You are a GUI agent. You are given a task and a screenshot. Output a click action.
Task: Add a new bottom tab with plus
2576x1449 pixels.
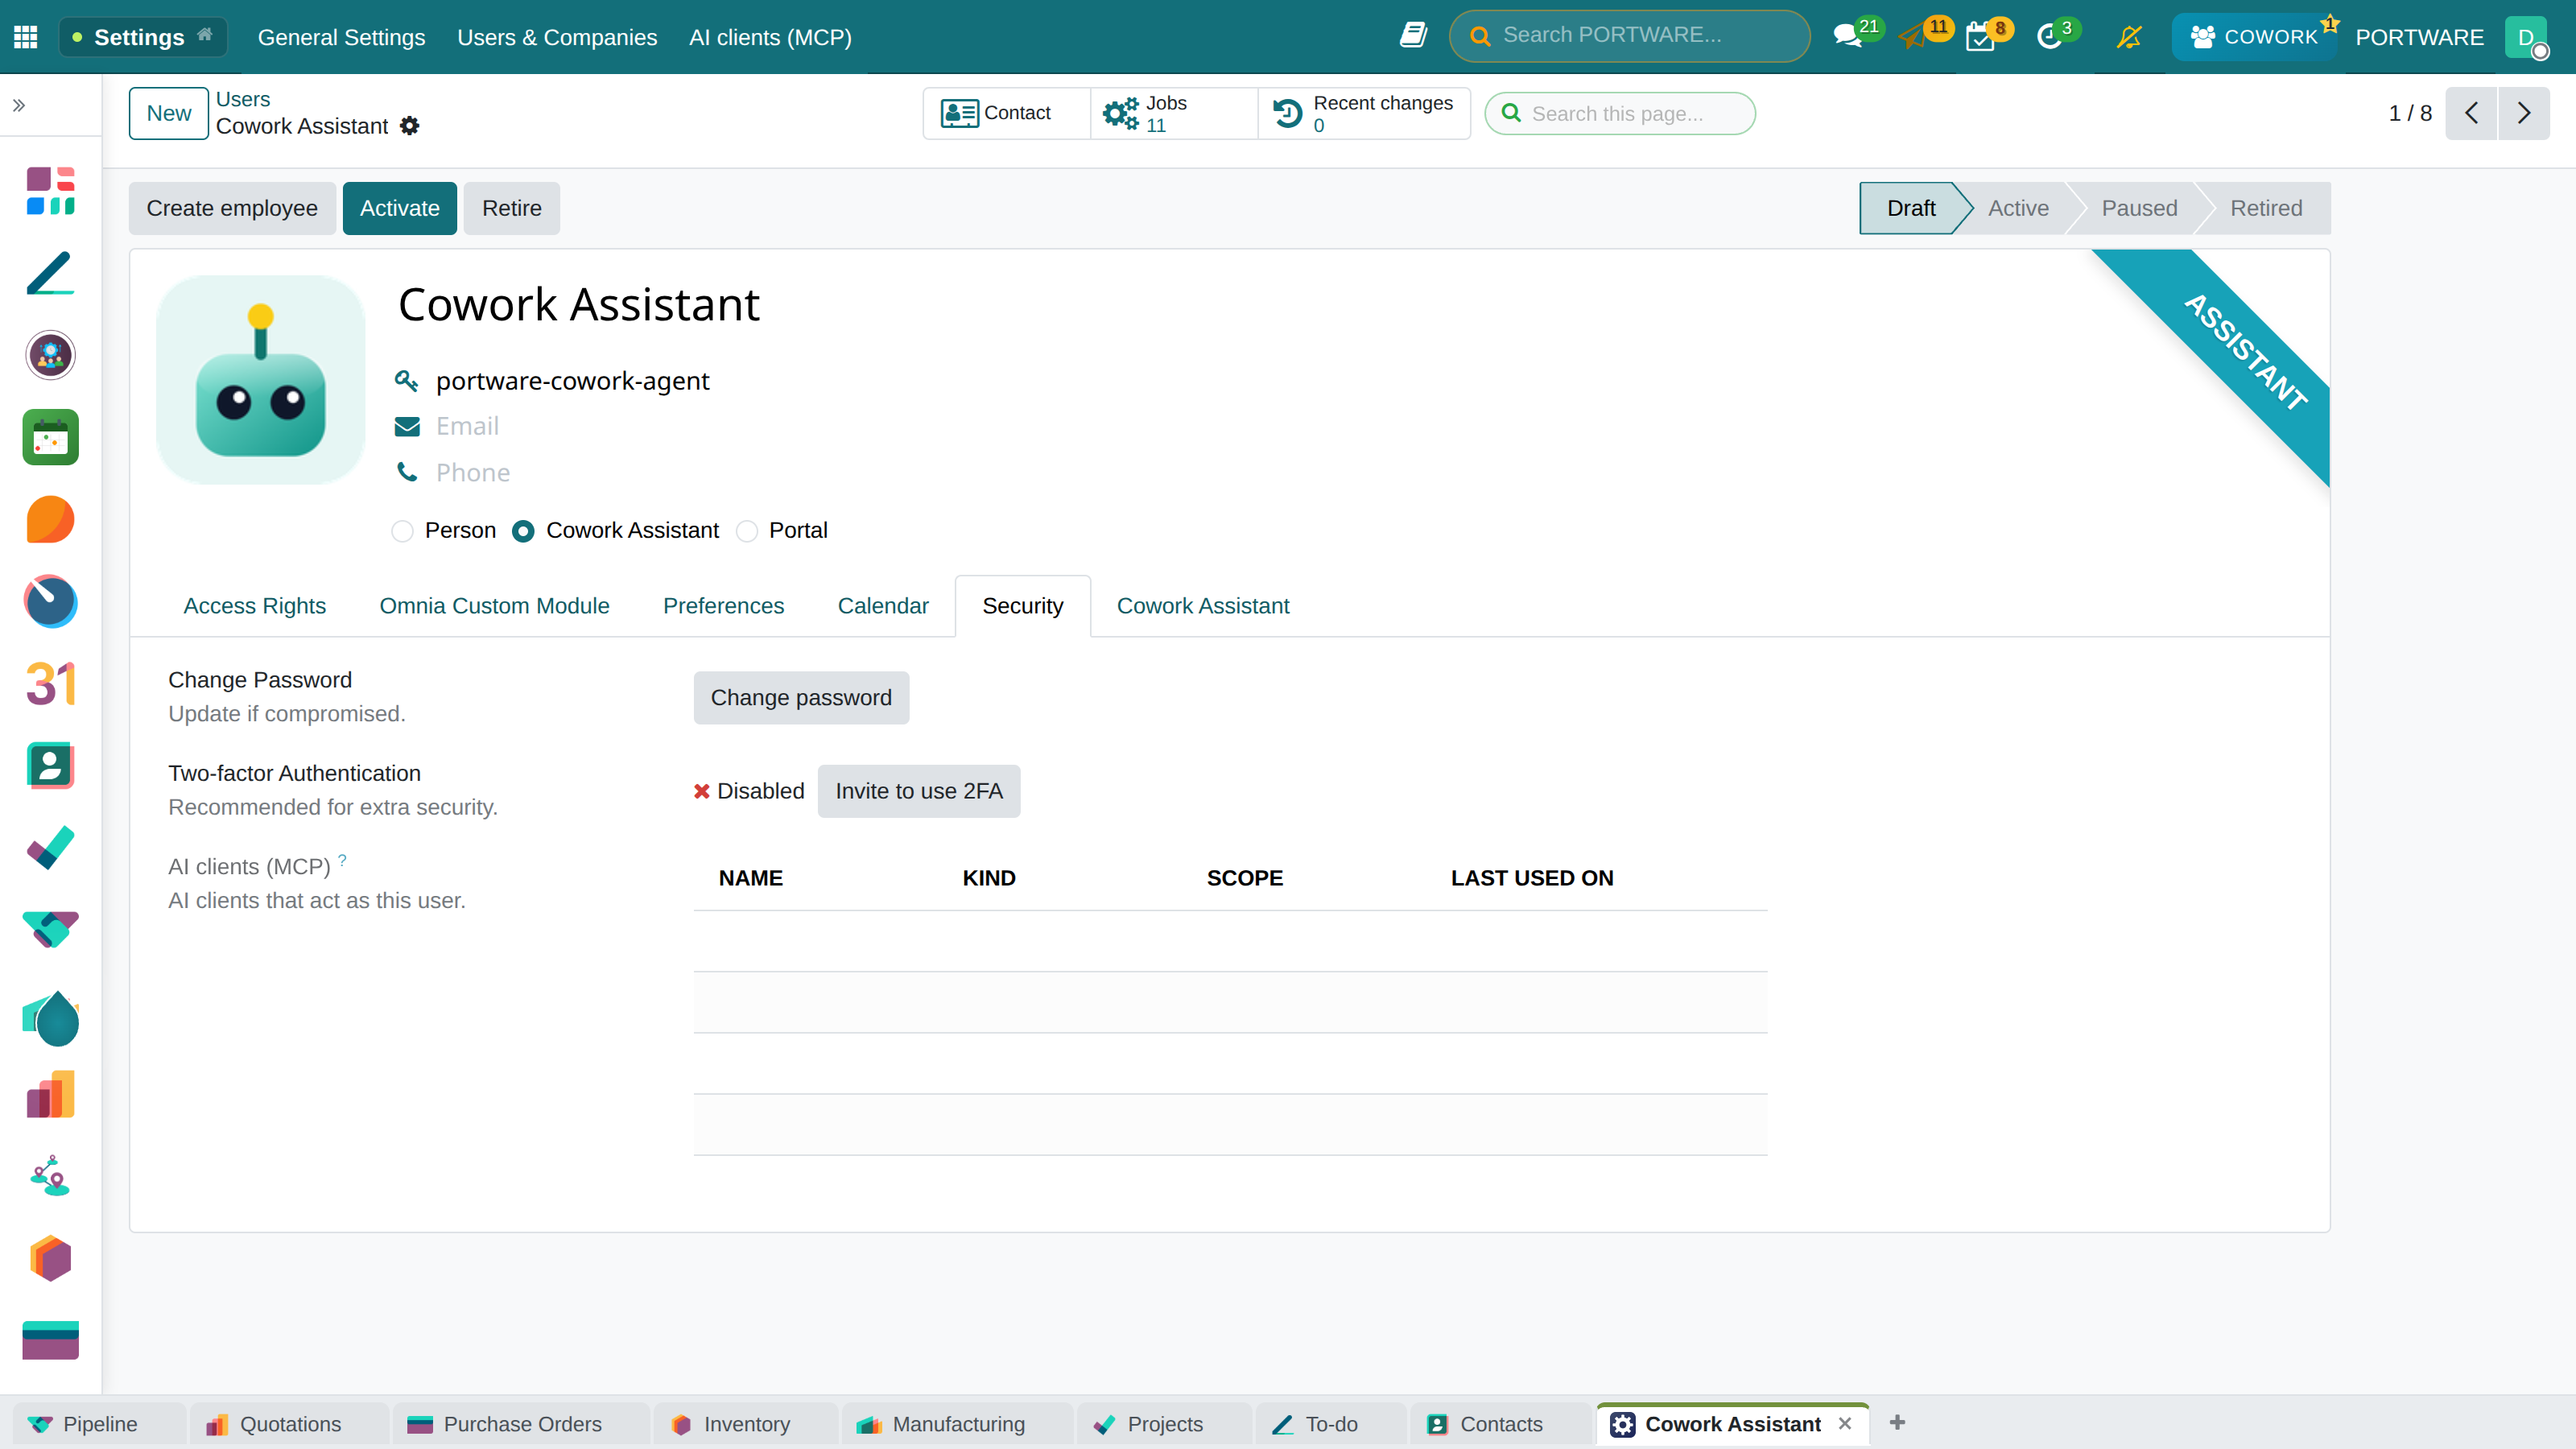(x=1897, y=1422)
